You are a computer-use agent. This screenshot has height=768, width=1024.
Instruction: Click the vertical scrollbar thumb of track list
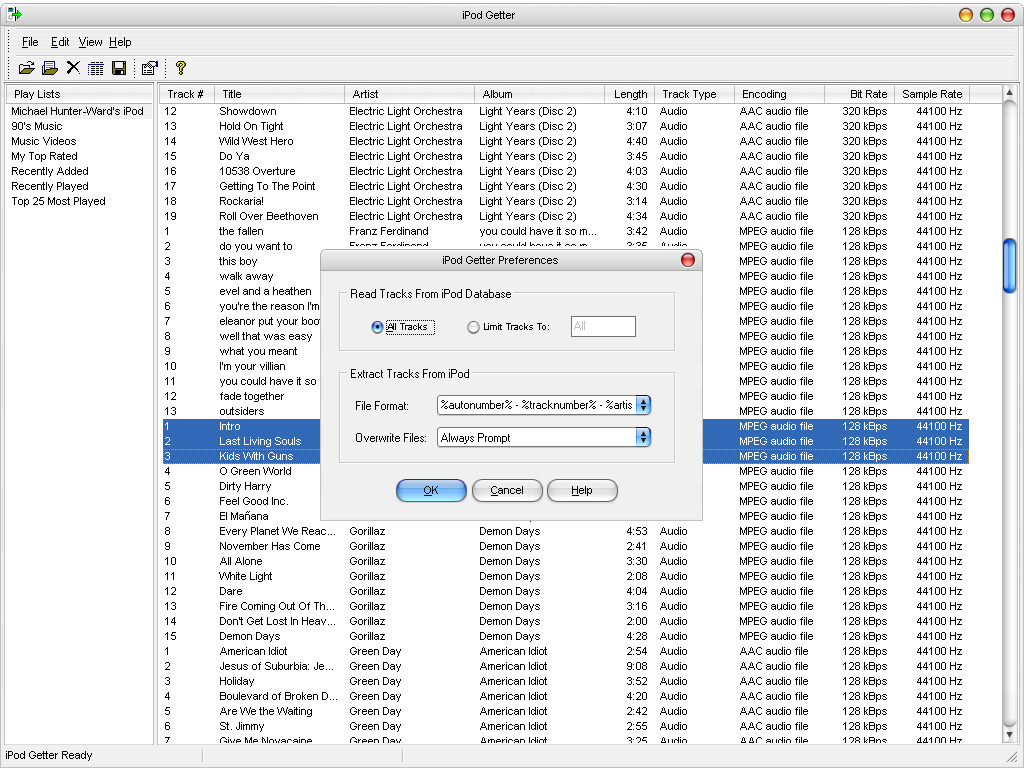[1009, 264]
